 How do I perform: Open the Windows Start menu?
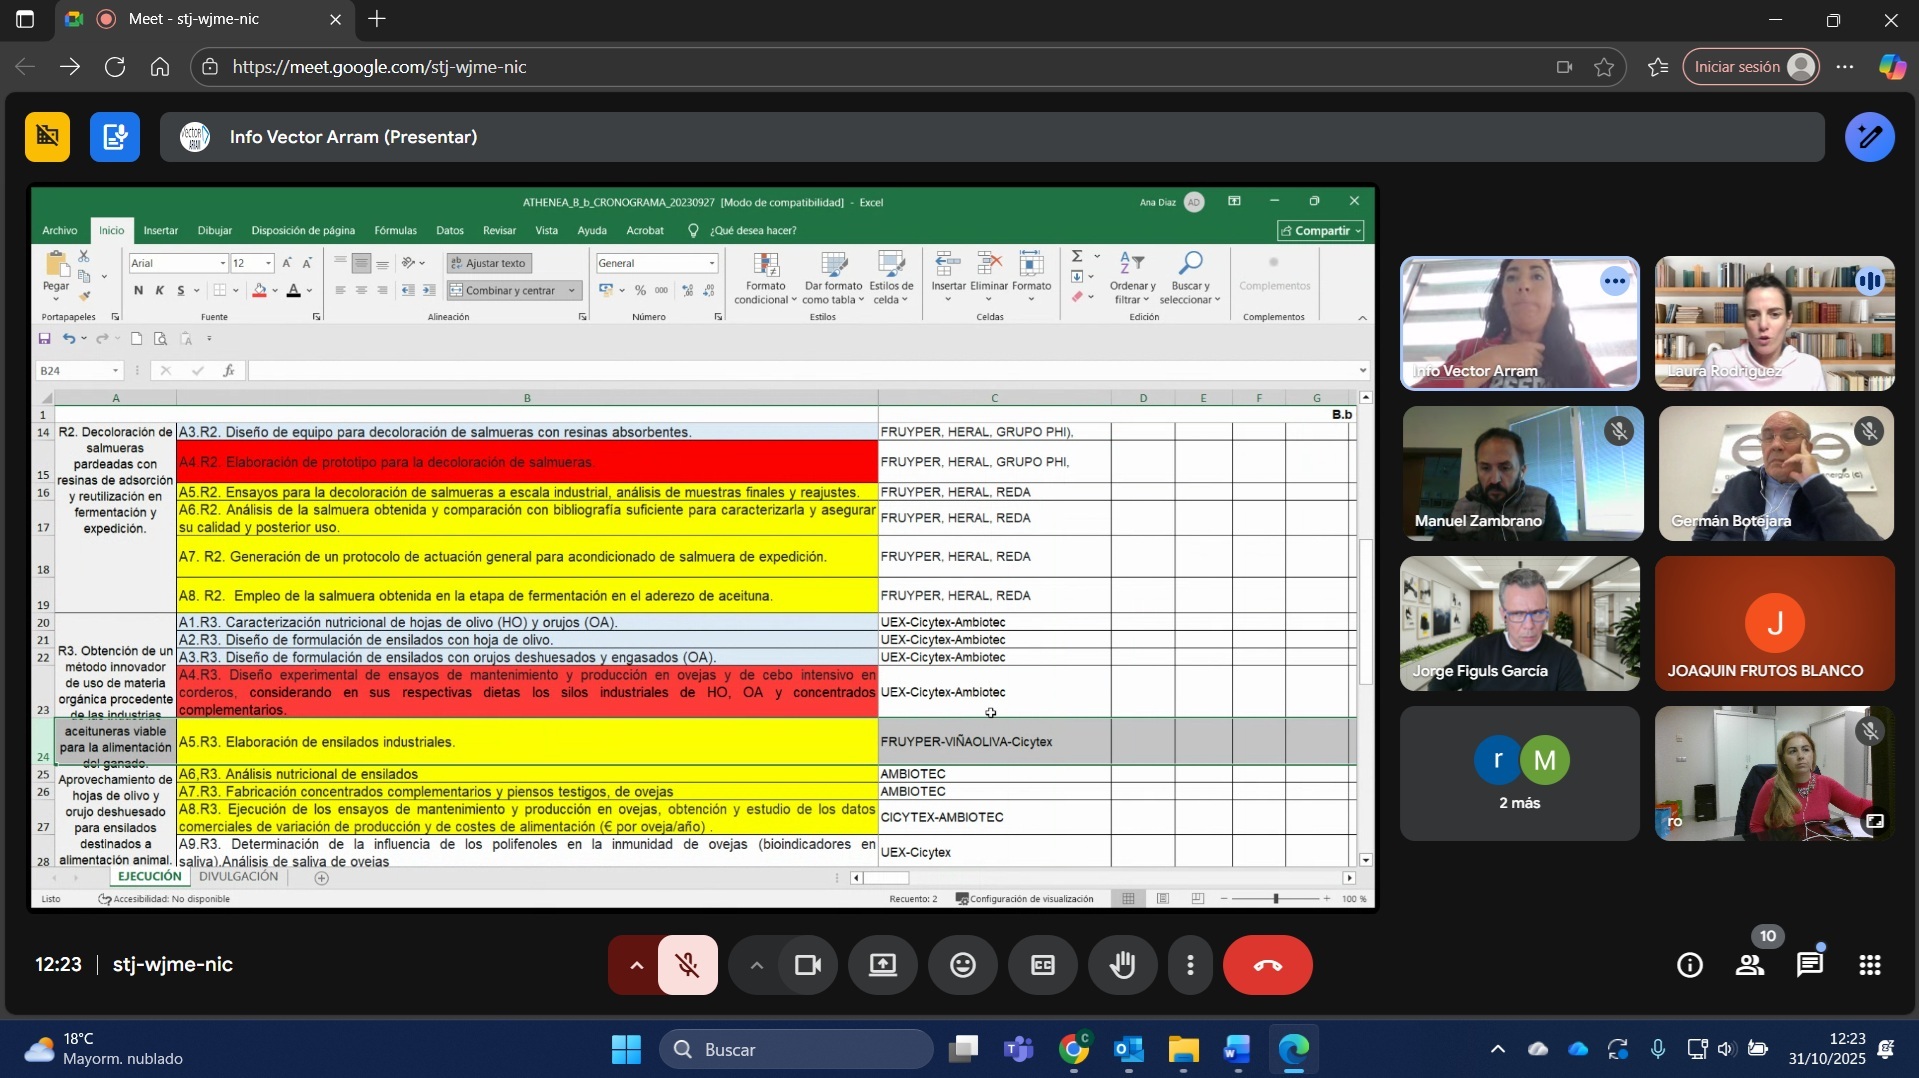tap(627, 1049)
